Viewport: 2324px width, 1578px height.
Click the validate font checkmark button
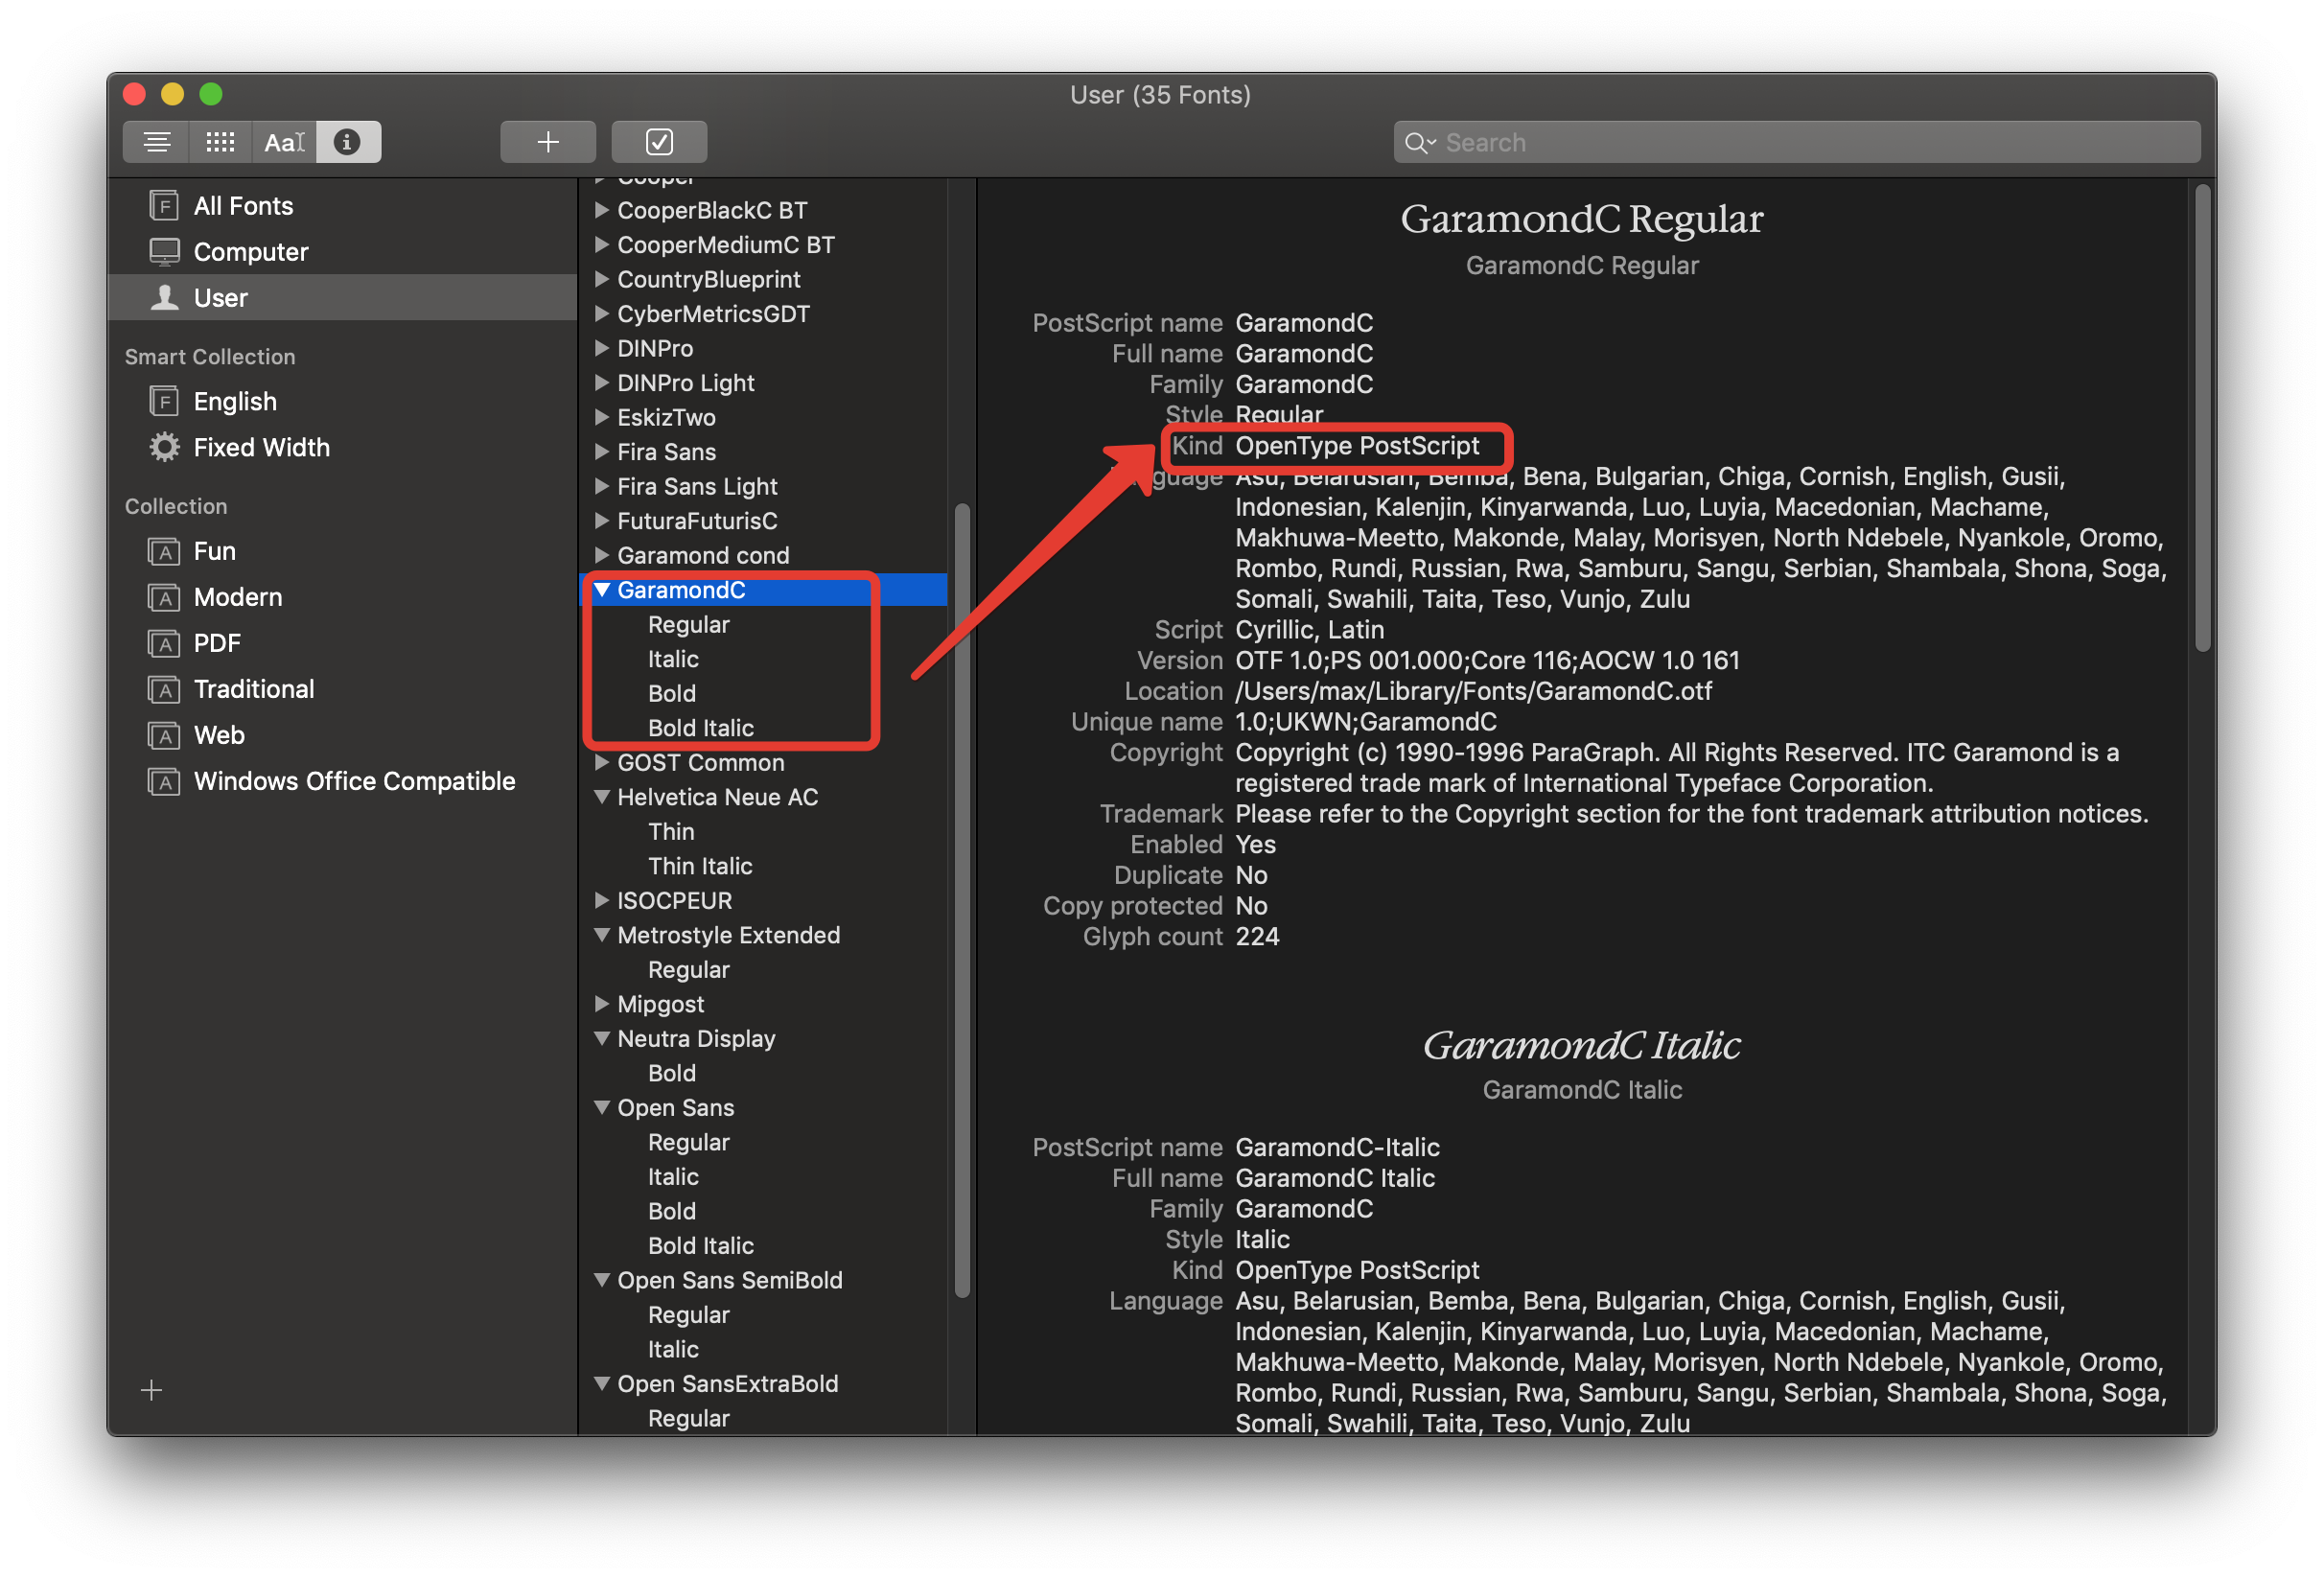coord(658,141)
